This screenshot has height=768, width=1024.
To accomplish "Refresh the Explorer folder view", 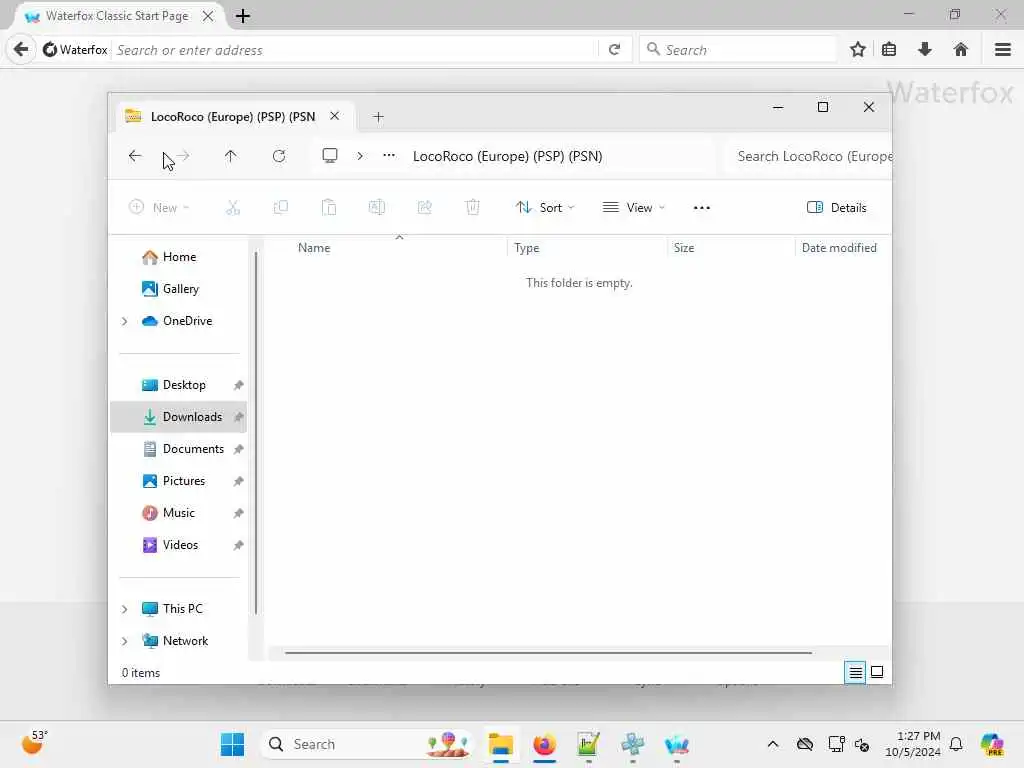I will tap(279, 156).
